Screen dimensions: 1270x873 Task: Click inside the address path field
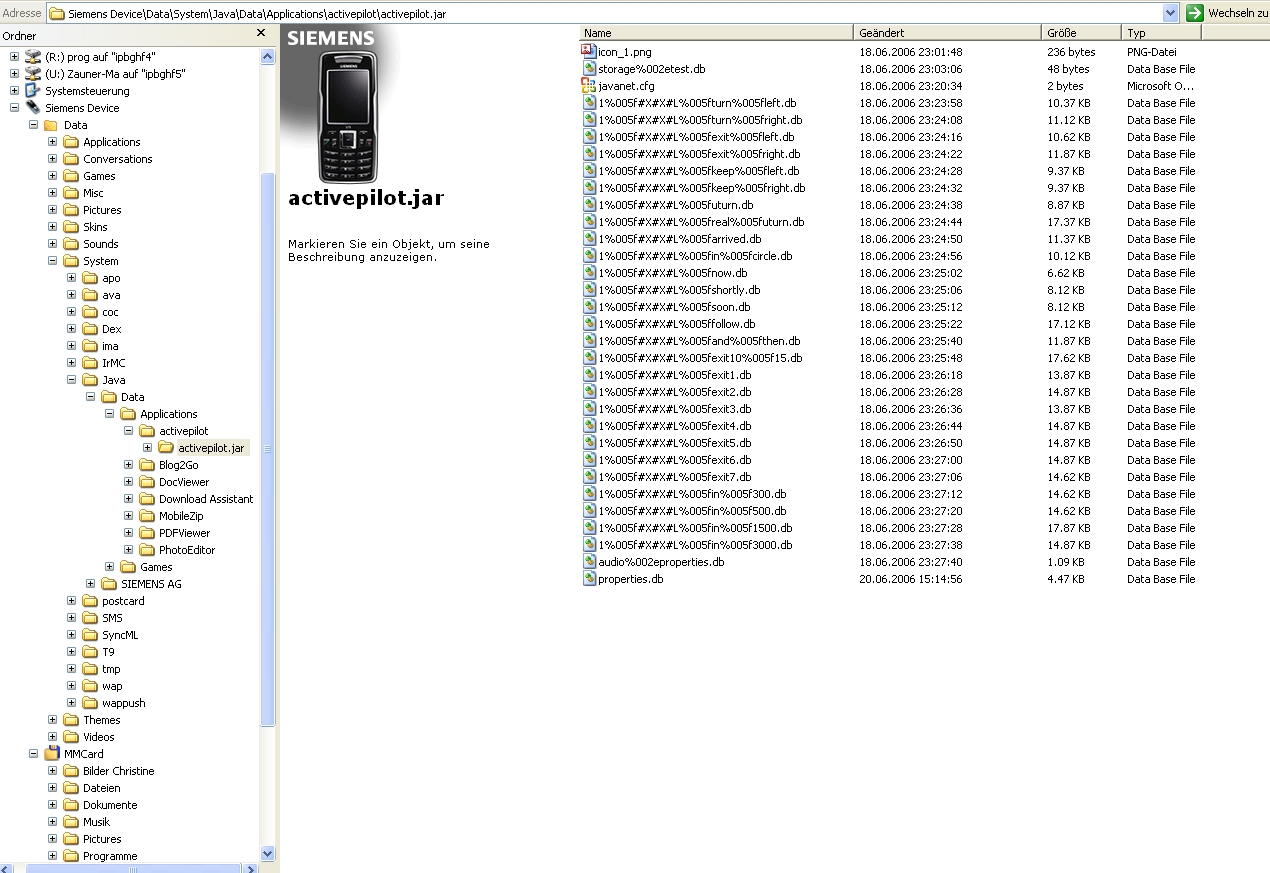click(613, 13)
